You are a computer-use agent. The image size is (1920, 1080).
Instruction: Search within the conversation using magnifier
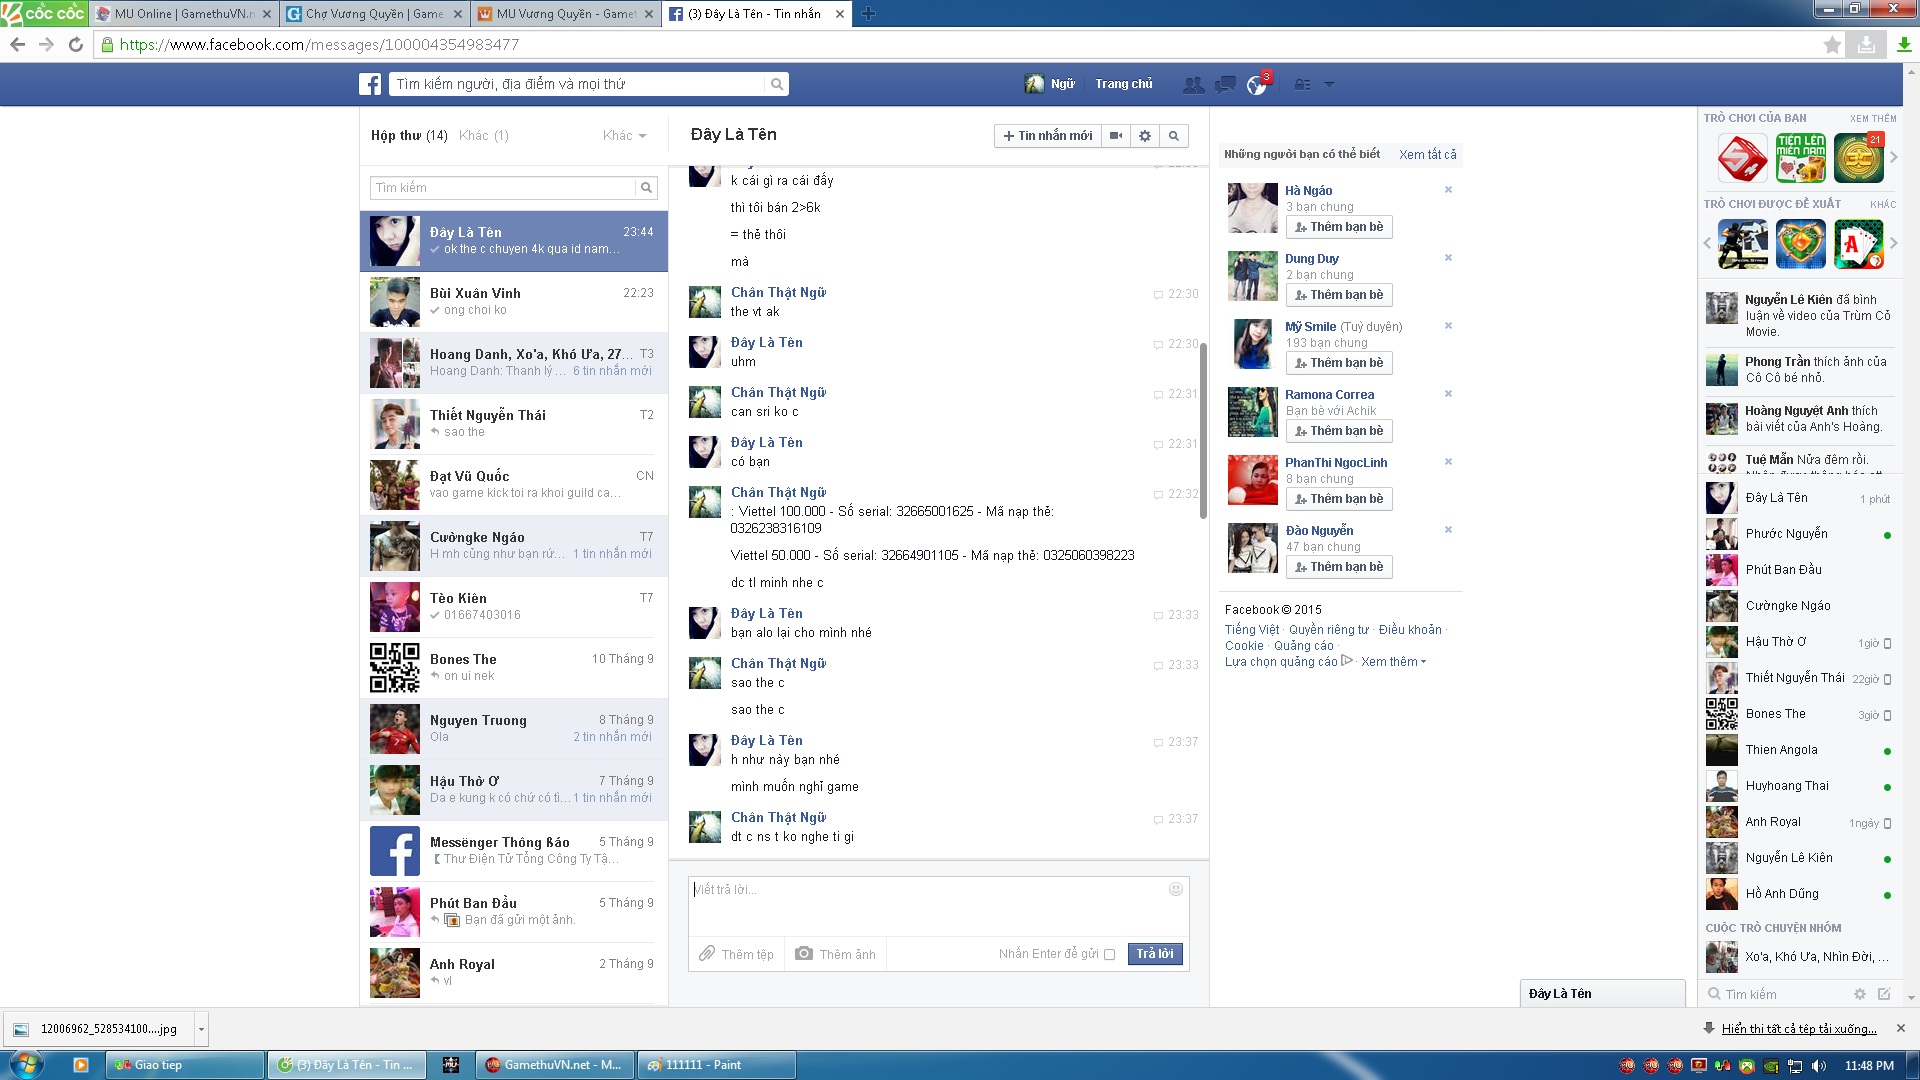pos(1174,136)
